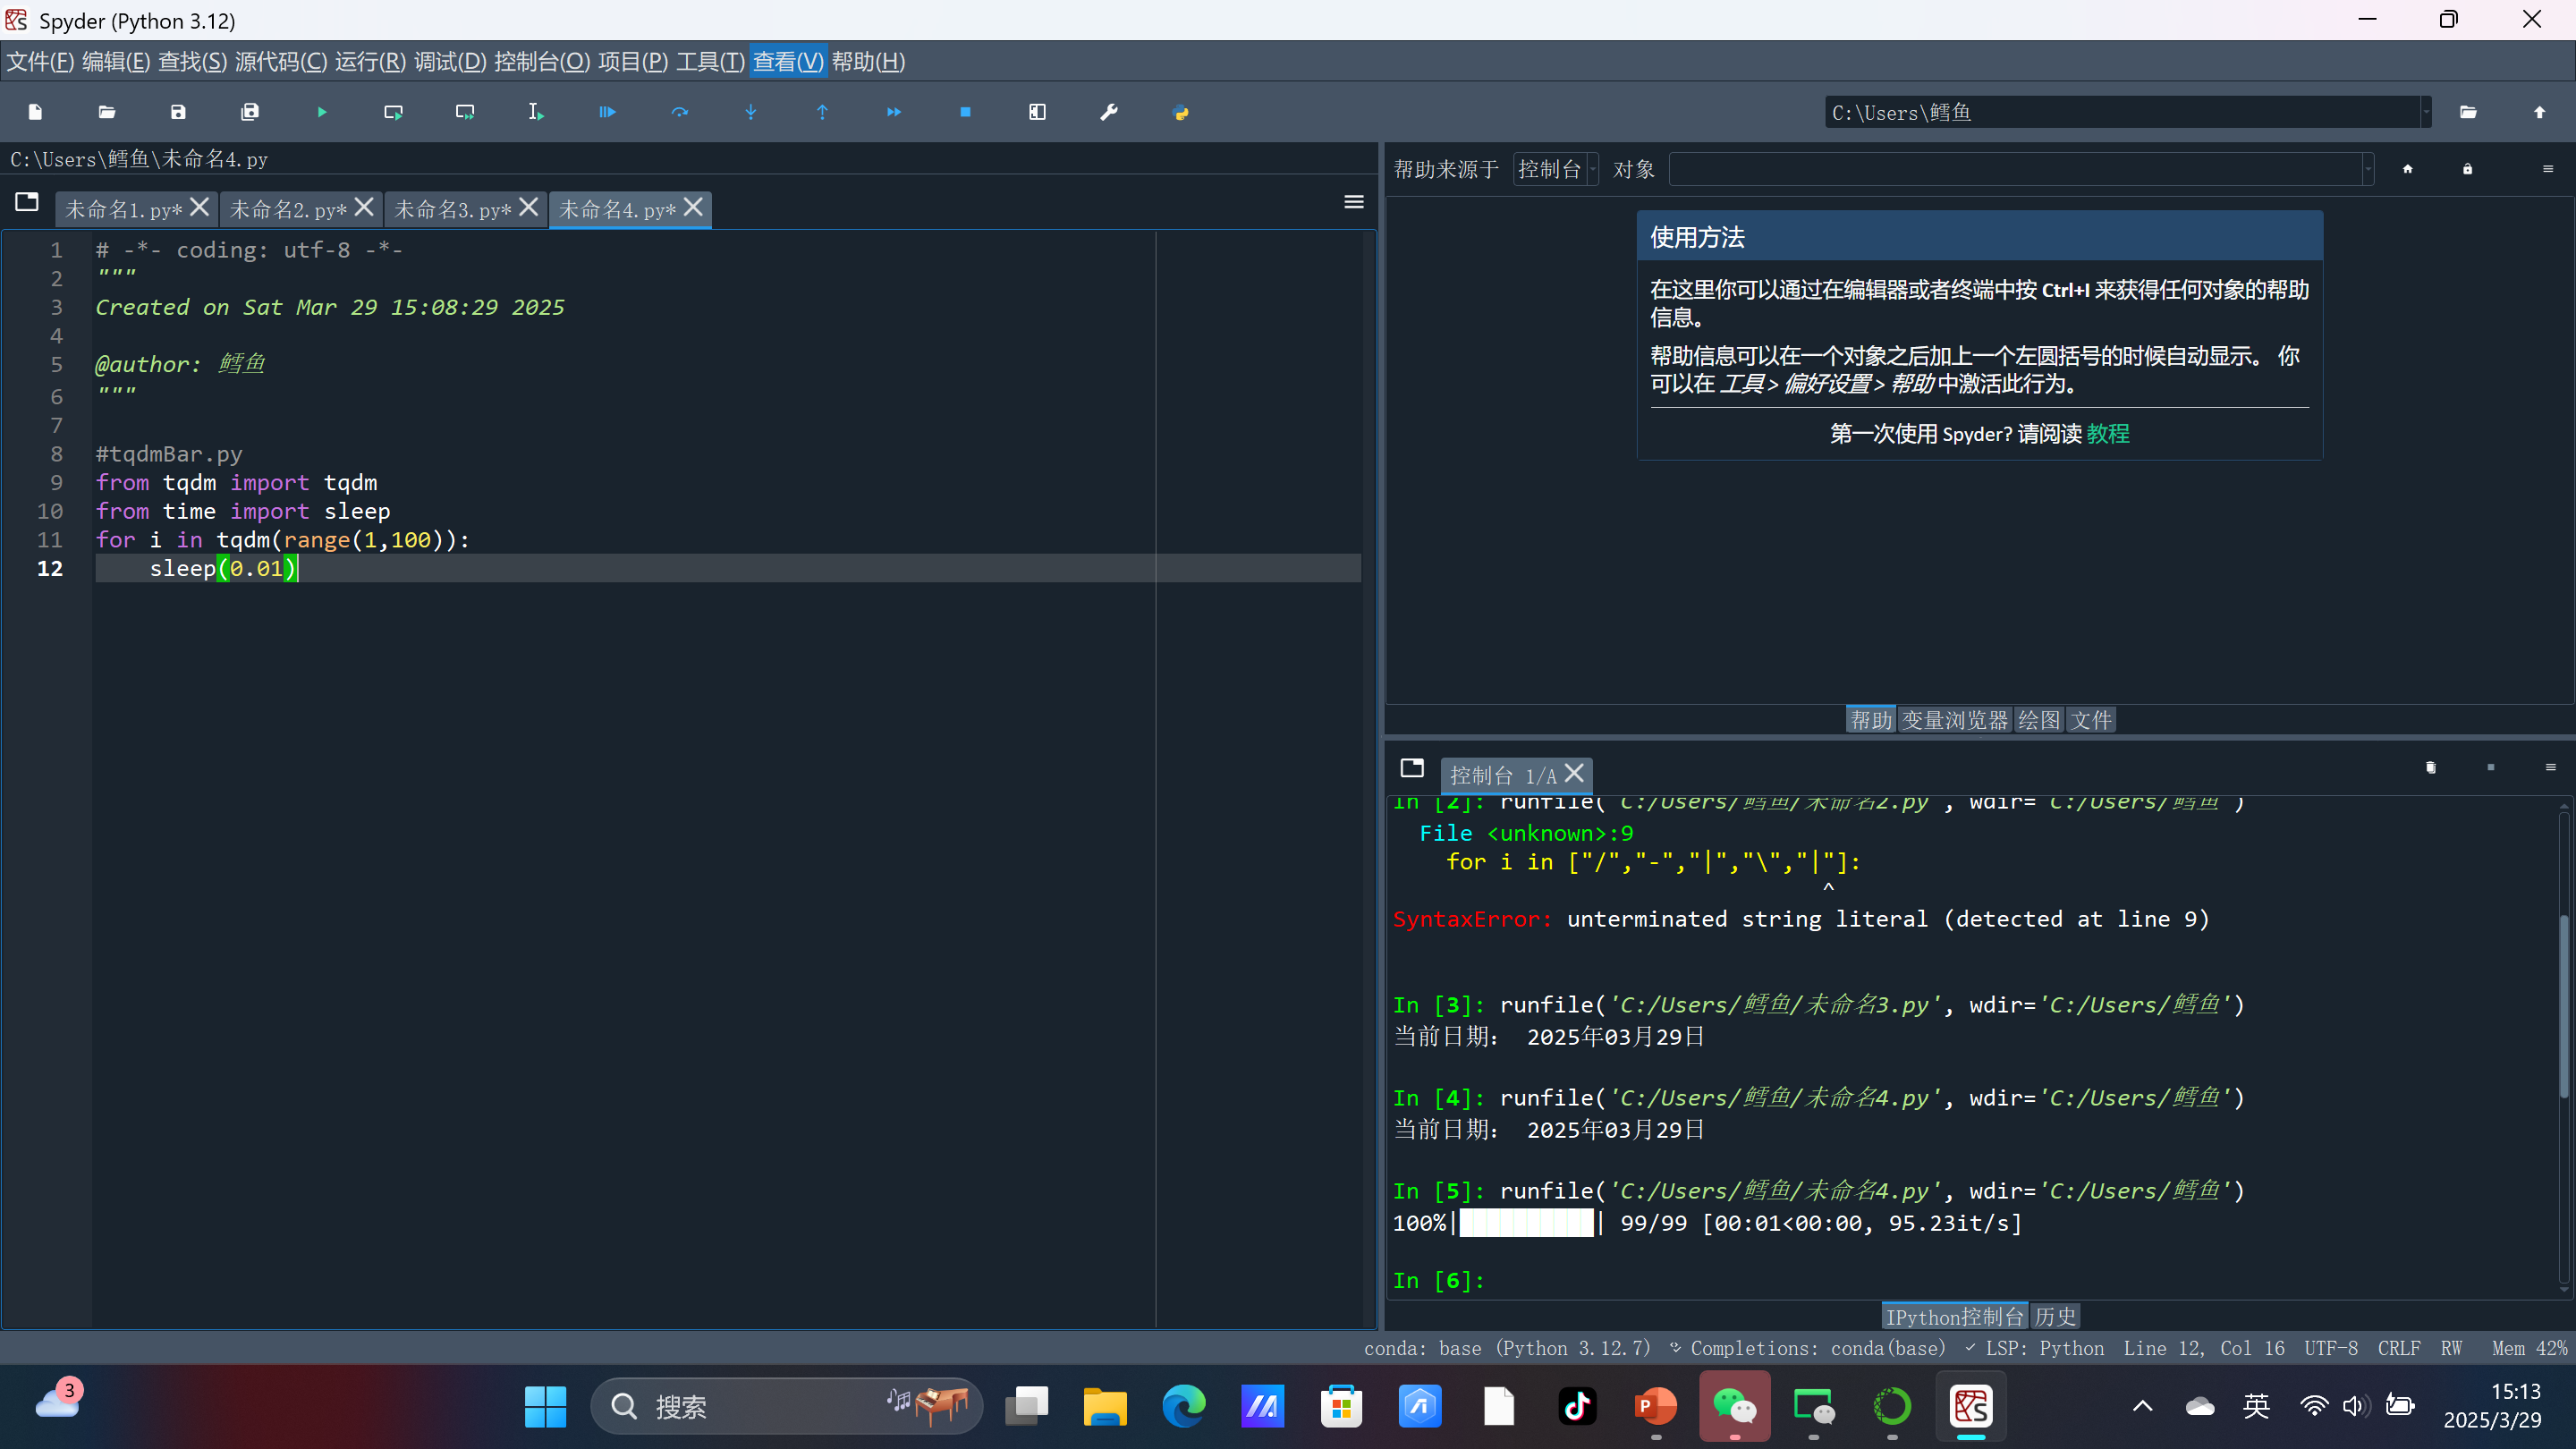The height and width of the screenshot is (1449, 2576).
Task: Click the Save file icon in toolbar
Action: [x=178, y=112]
